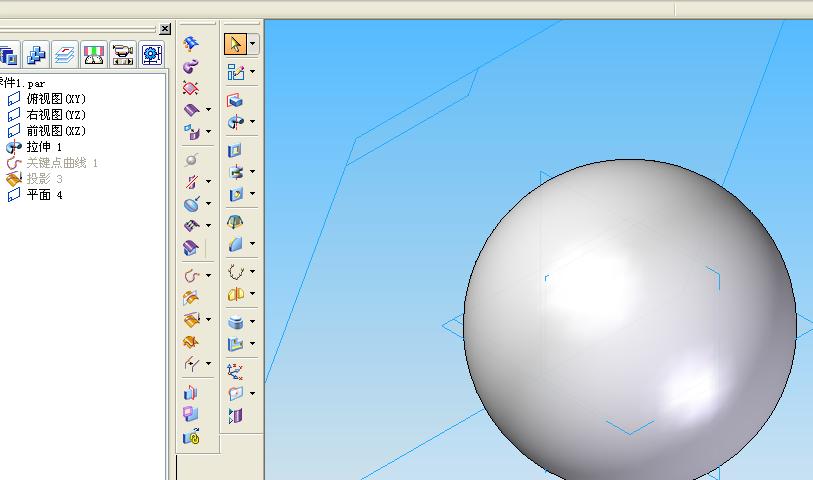Click the XYZ Coordinate System tool
The width and height of the screenshot is (813, 480).
click(x=235, y=371)
